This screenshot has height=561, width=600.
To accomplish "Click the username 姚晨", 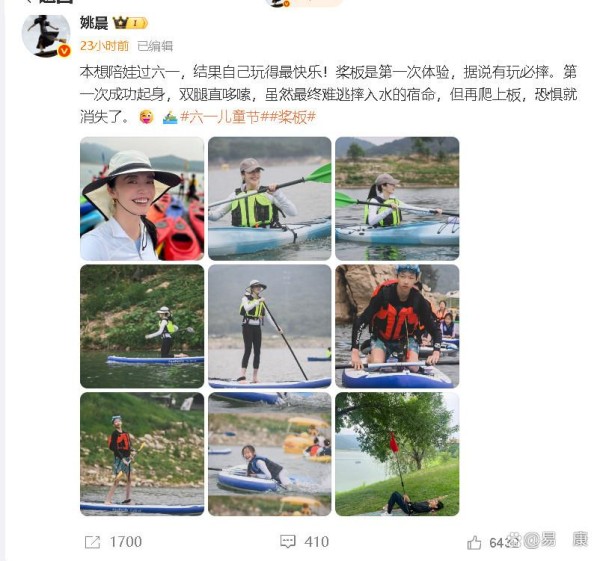I will tap(94, 23).
